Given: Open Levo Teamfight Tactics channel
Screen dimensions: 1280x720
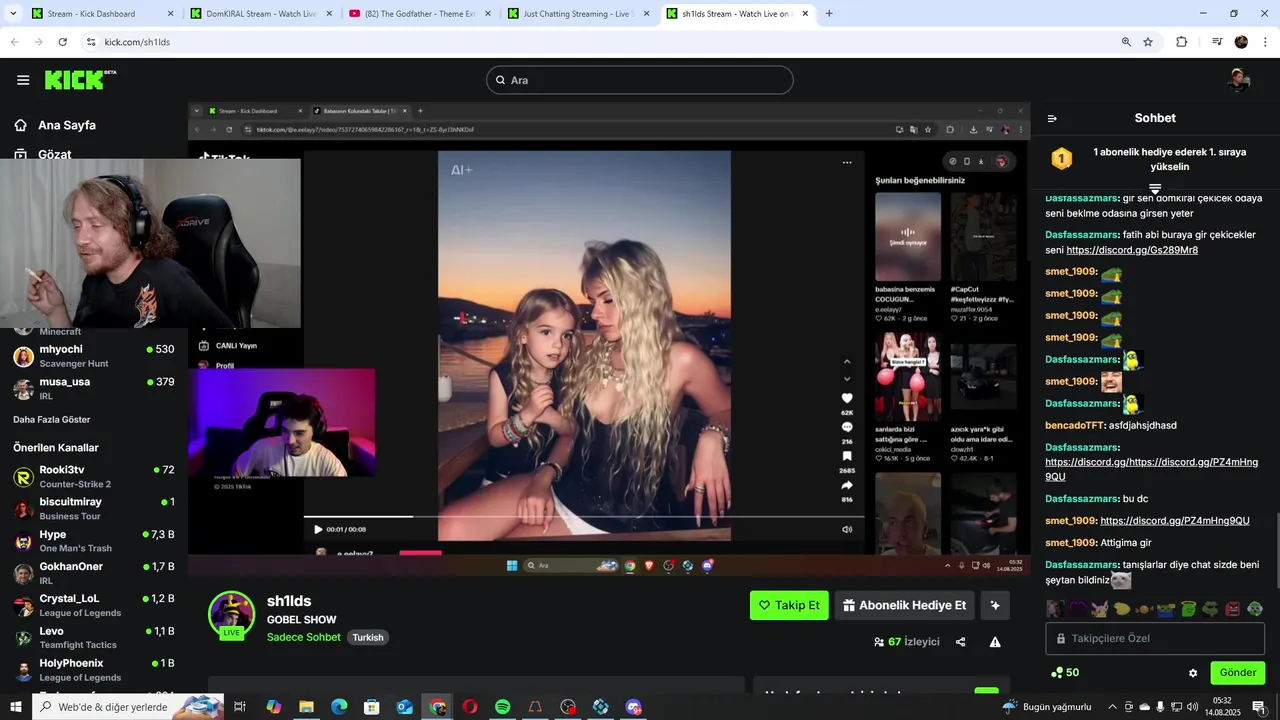Looking at the screenshot, I should pos(94,638).
